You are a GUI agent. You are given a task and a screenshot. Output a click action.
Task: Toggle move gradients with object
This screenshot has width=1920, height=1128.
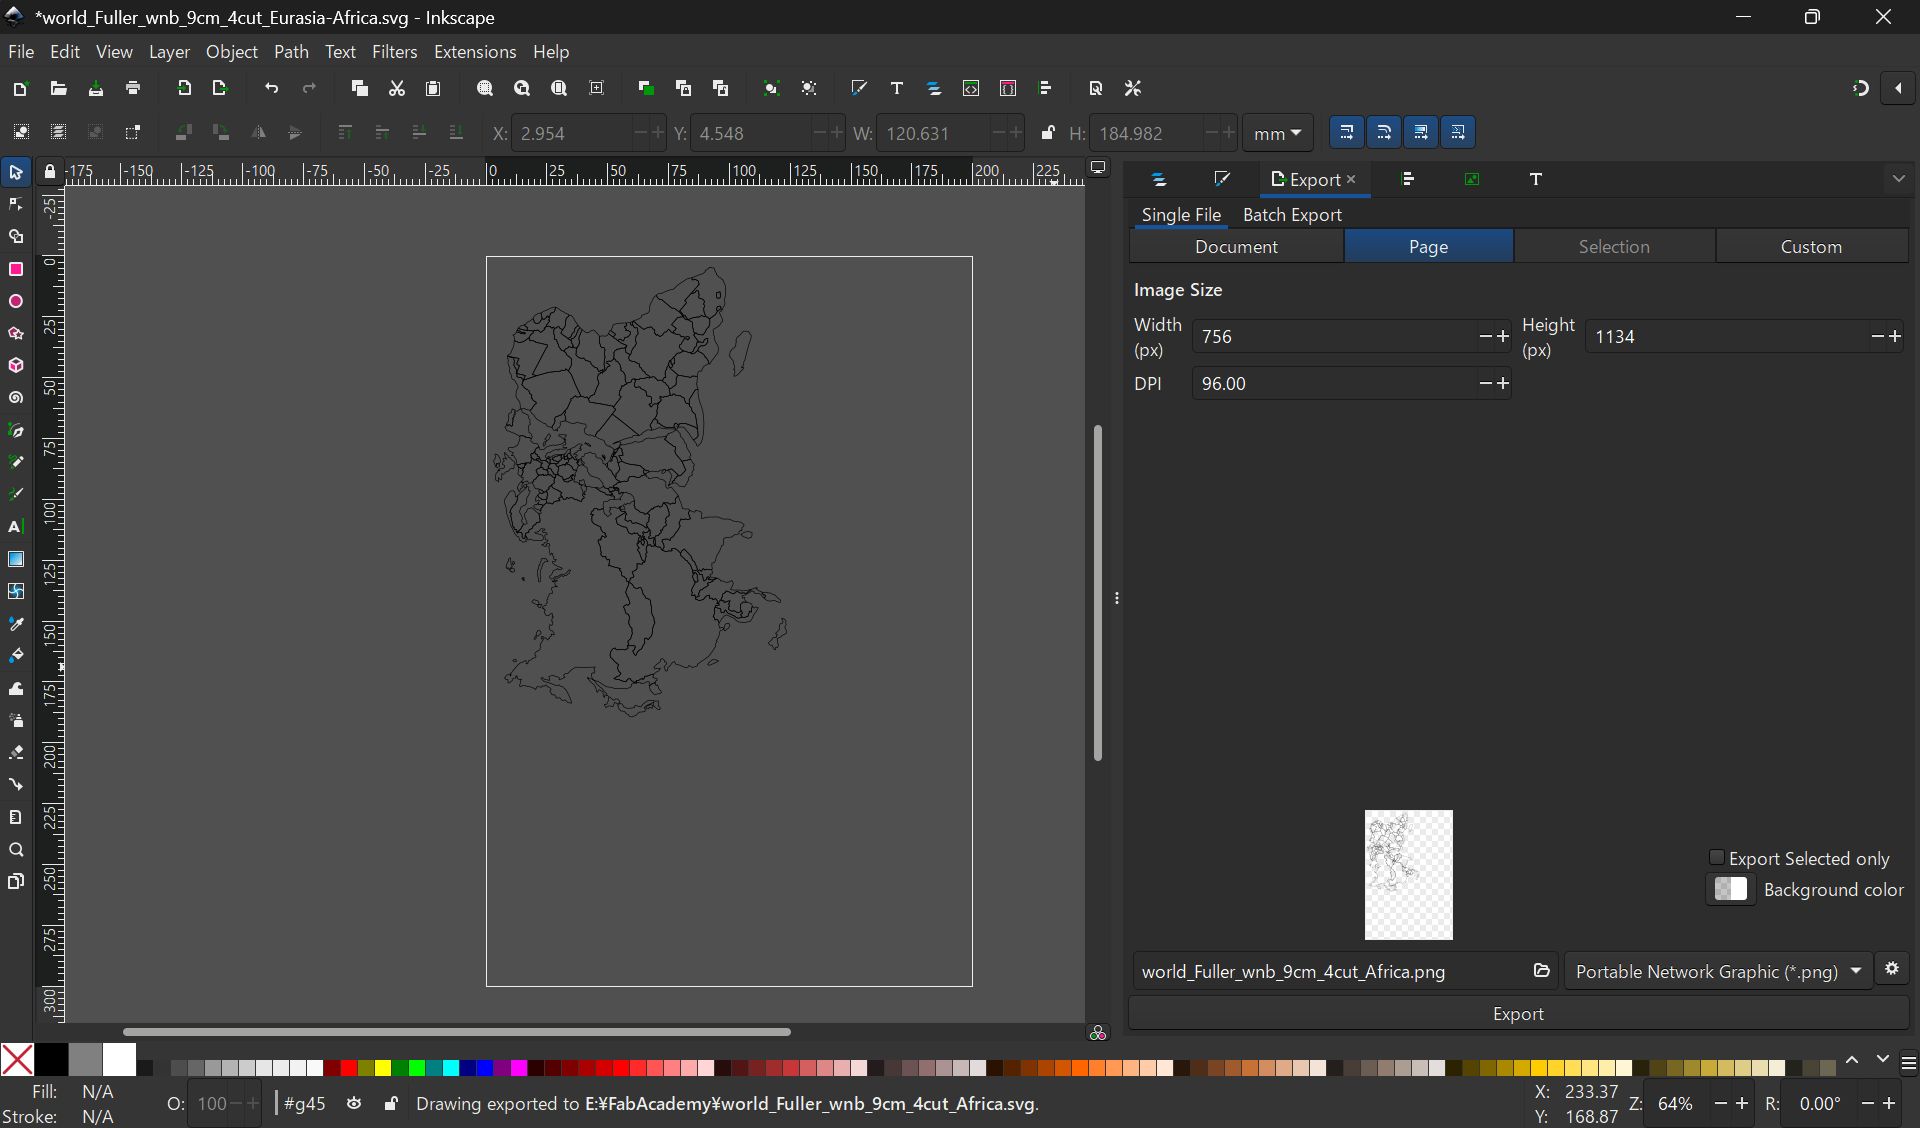1421,133
